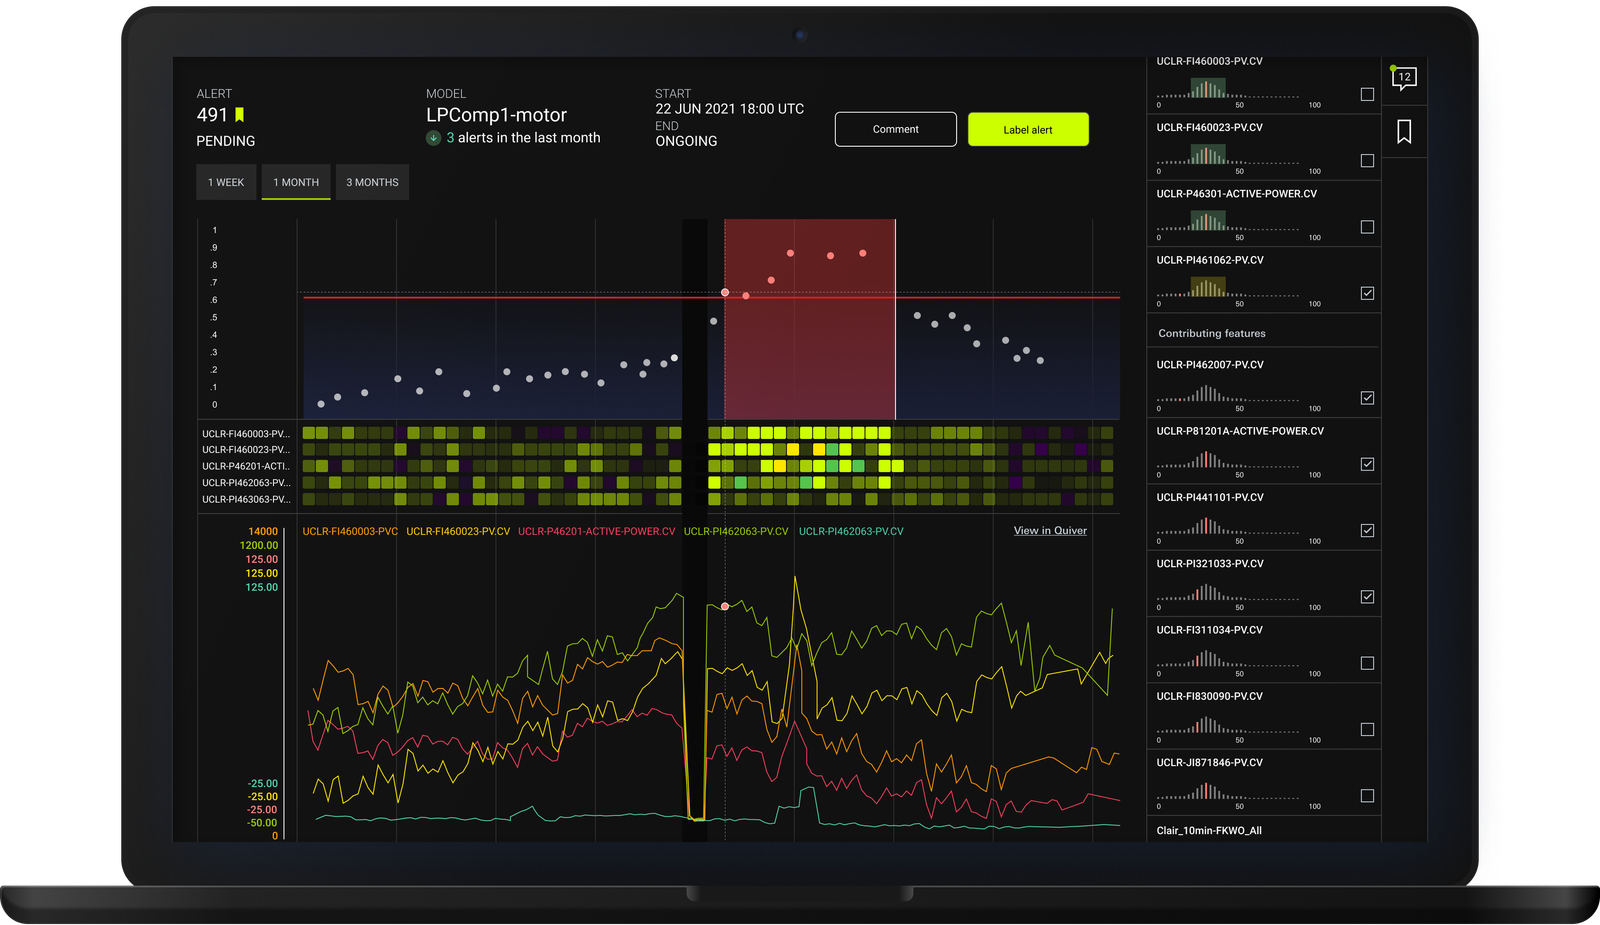Check the UCLR-JI871846-PV.CV checkbox
1600x925 pixels.
point(1367,796)
